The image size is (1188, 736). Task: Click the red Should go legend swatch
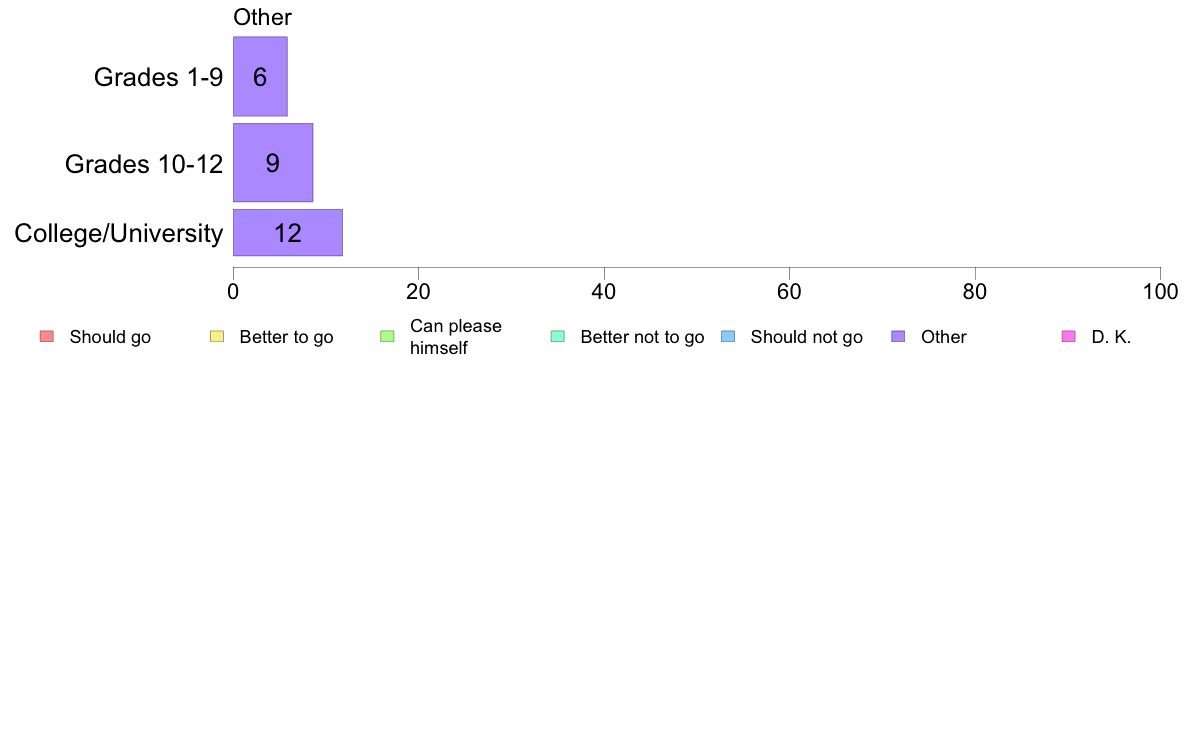click(47, 337)
